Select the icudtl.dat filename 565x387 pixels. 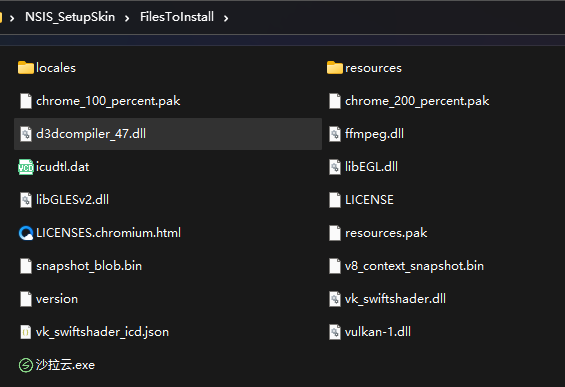(x=62, y=167)
